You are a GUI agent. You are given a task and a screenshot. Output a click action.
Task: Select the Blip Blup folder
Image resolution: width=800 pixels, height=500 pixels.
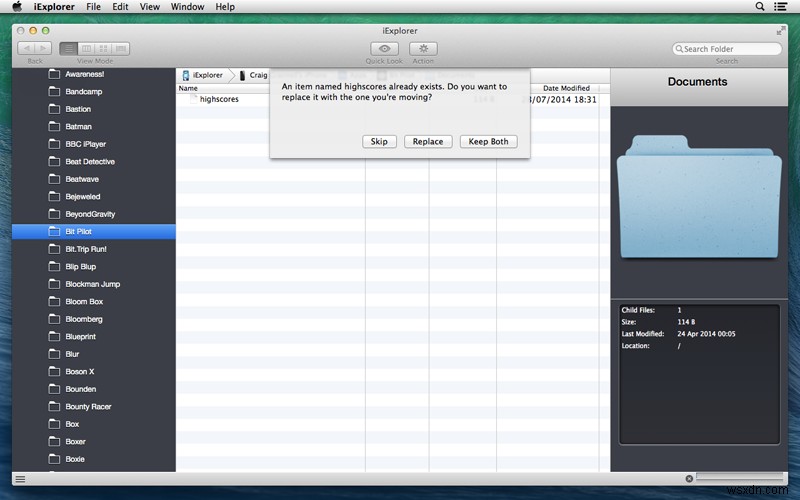tap(94, 266)
